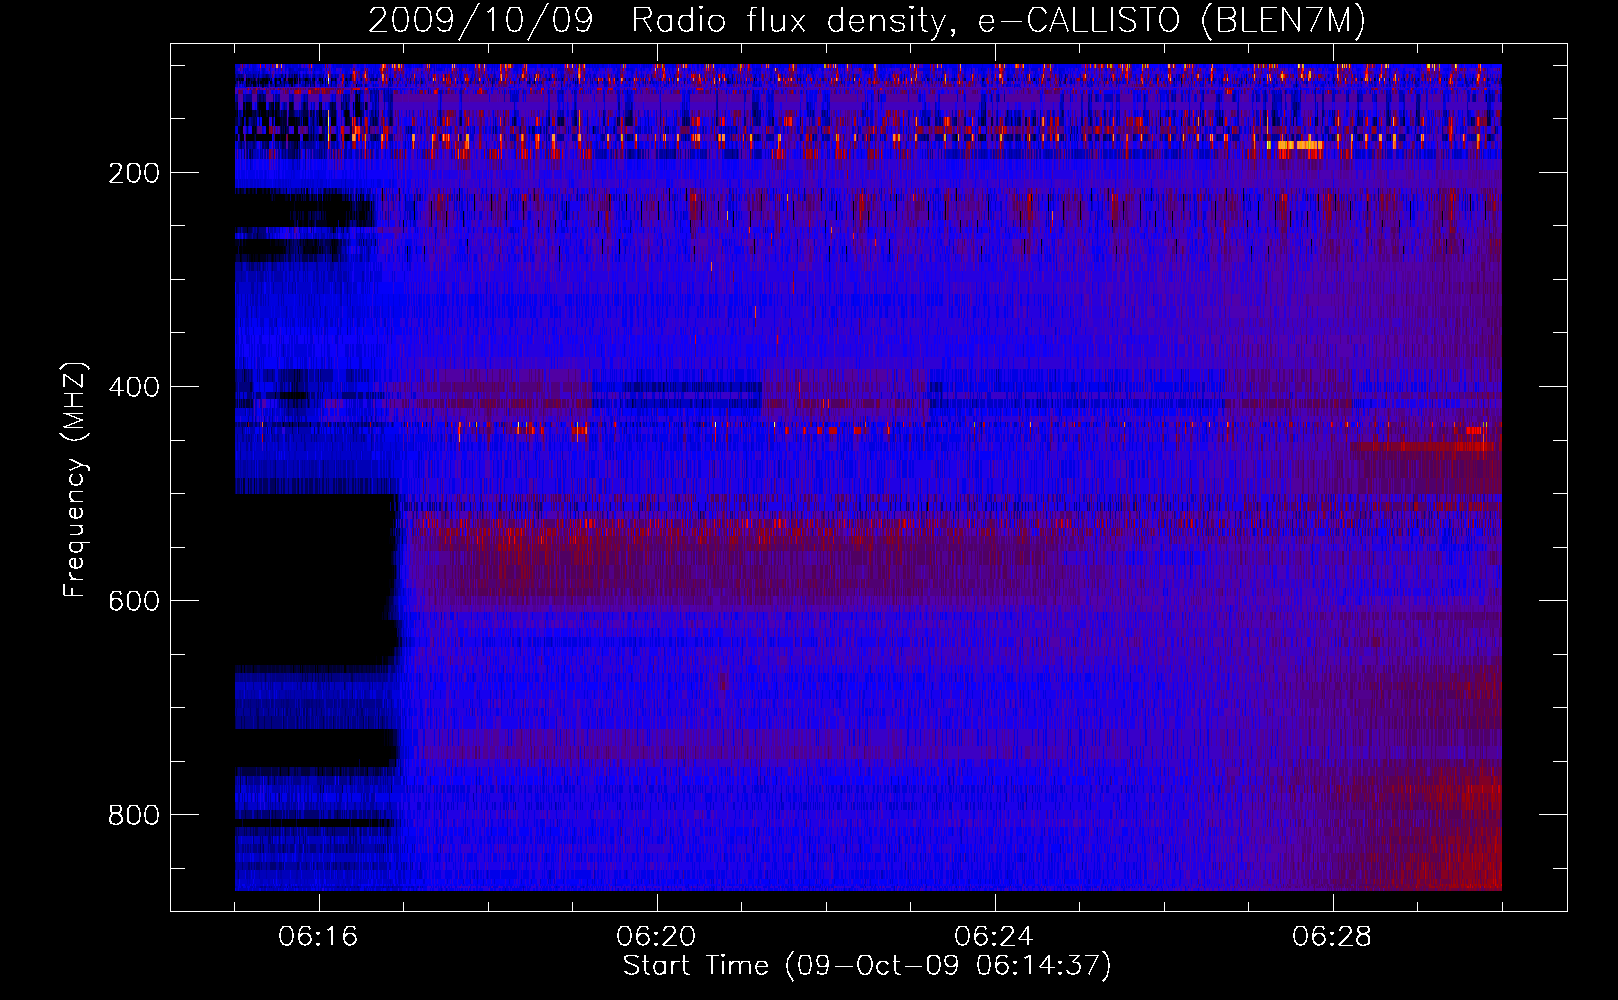Click the '06:20' time tick label
This screenshot has width=1618, height=1000.
pos(656,936)
